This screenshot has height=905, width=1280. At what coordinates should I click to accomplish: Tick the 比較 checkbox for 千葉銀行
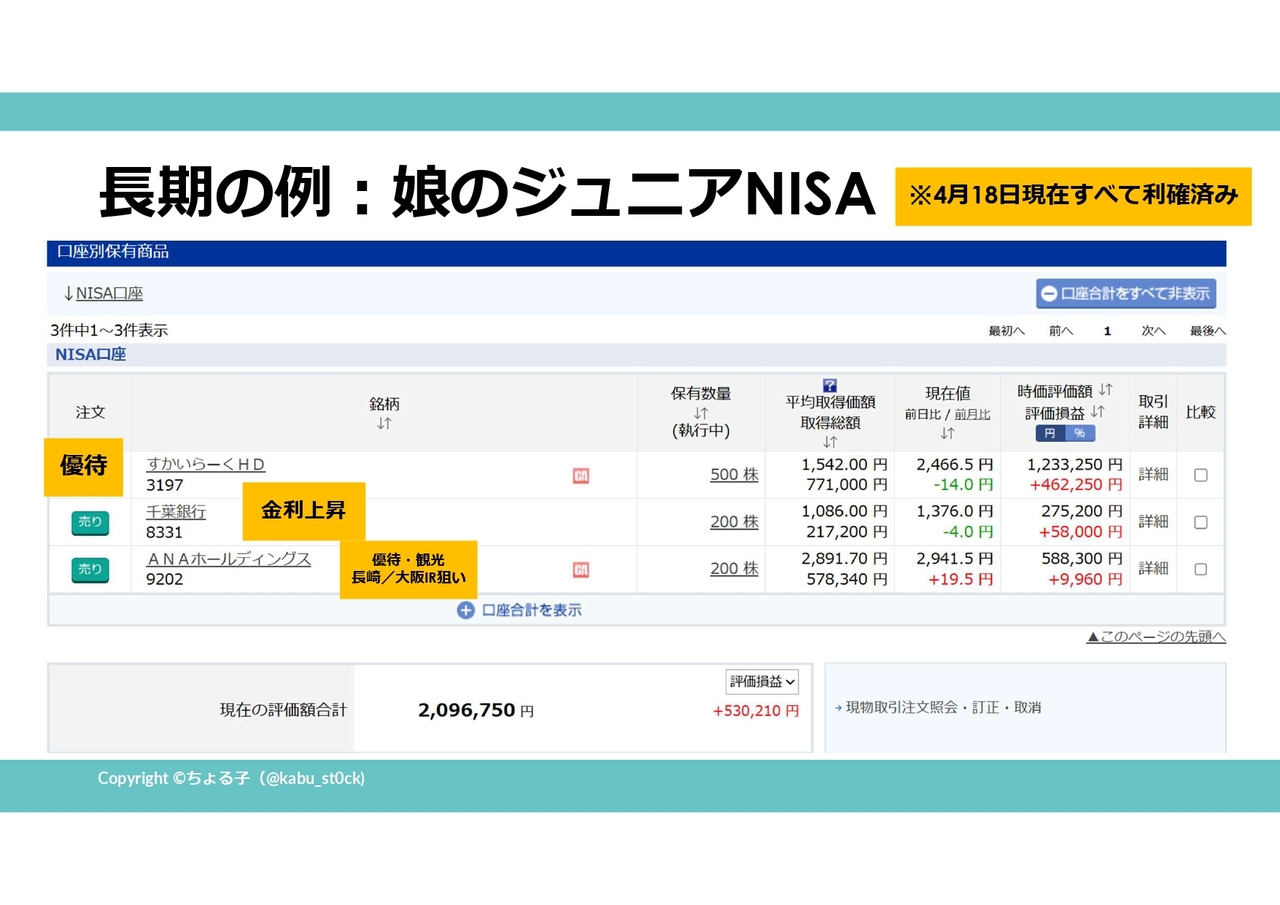click(1201, 522)
